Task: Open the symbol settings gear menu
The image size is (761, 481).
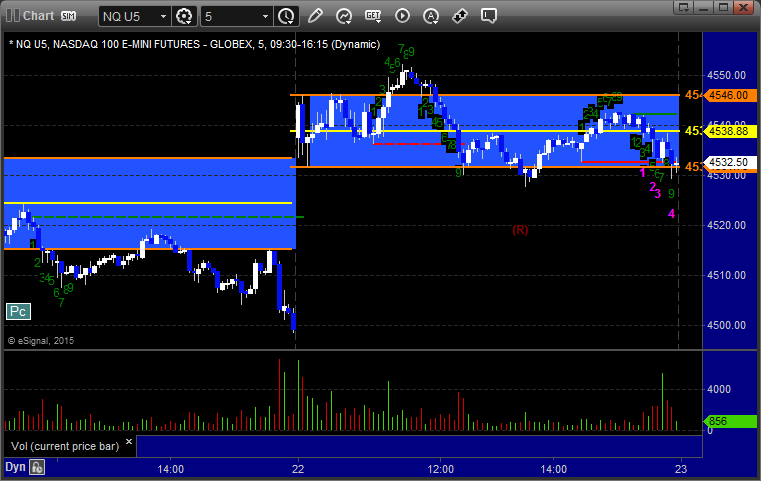Action: tap(184, 17)
